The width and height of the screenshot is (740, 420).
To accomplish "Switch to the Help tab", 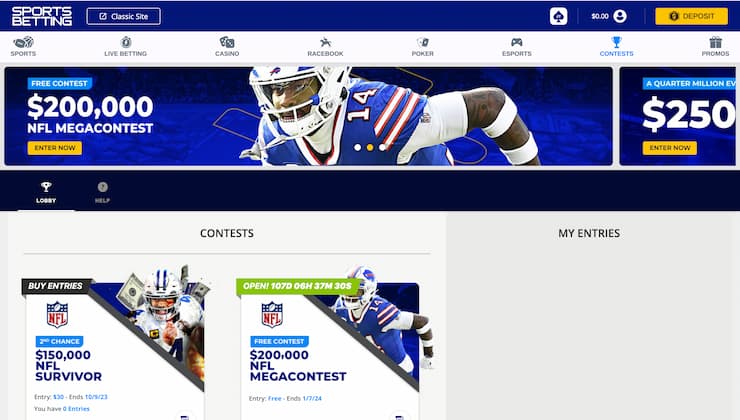I will tap(102, 192).
